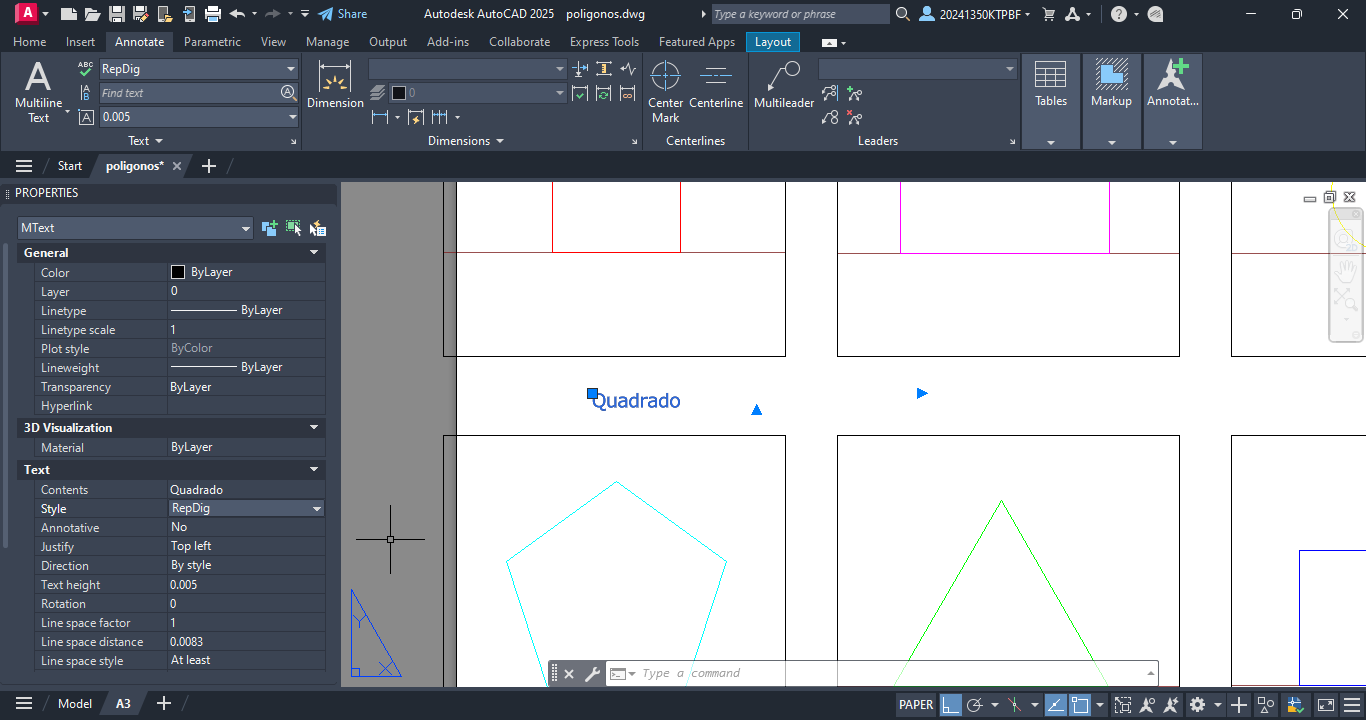
Task: Click the Remove Leader icon
Action: tap(855, 118)
